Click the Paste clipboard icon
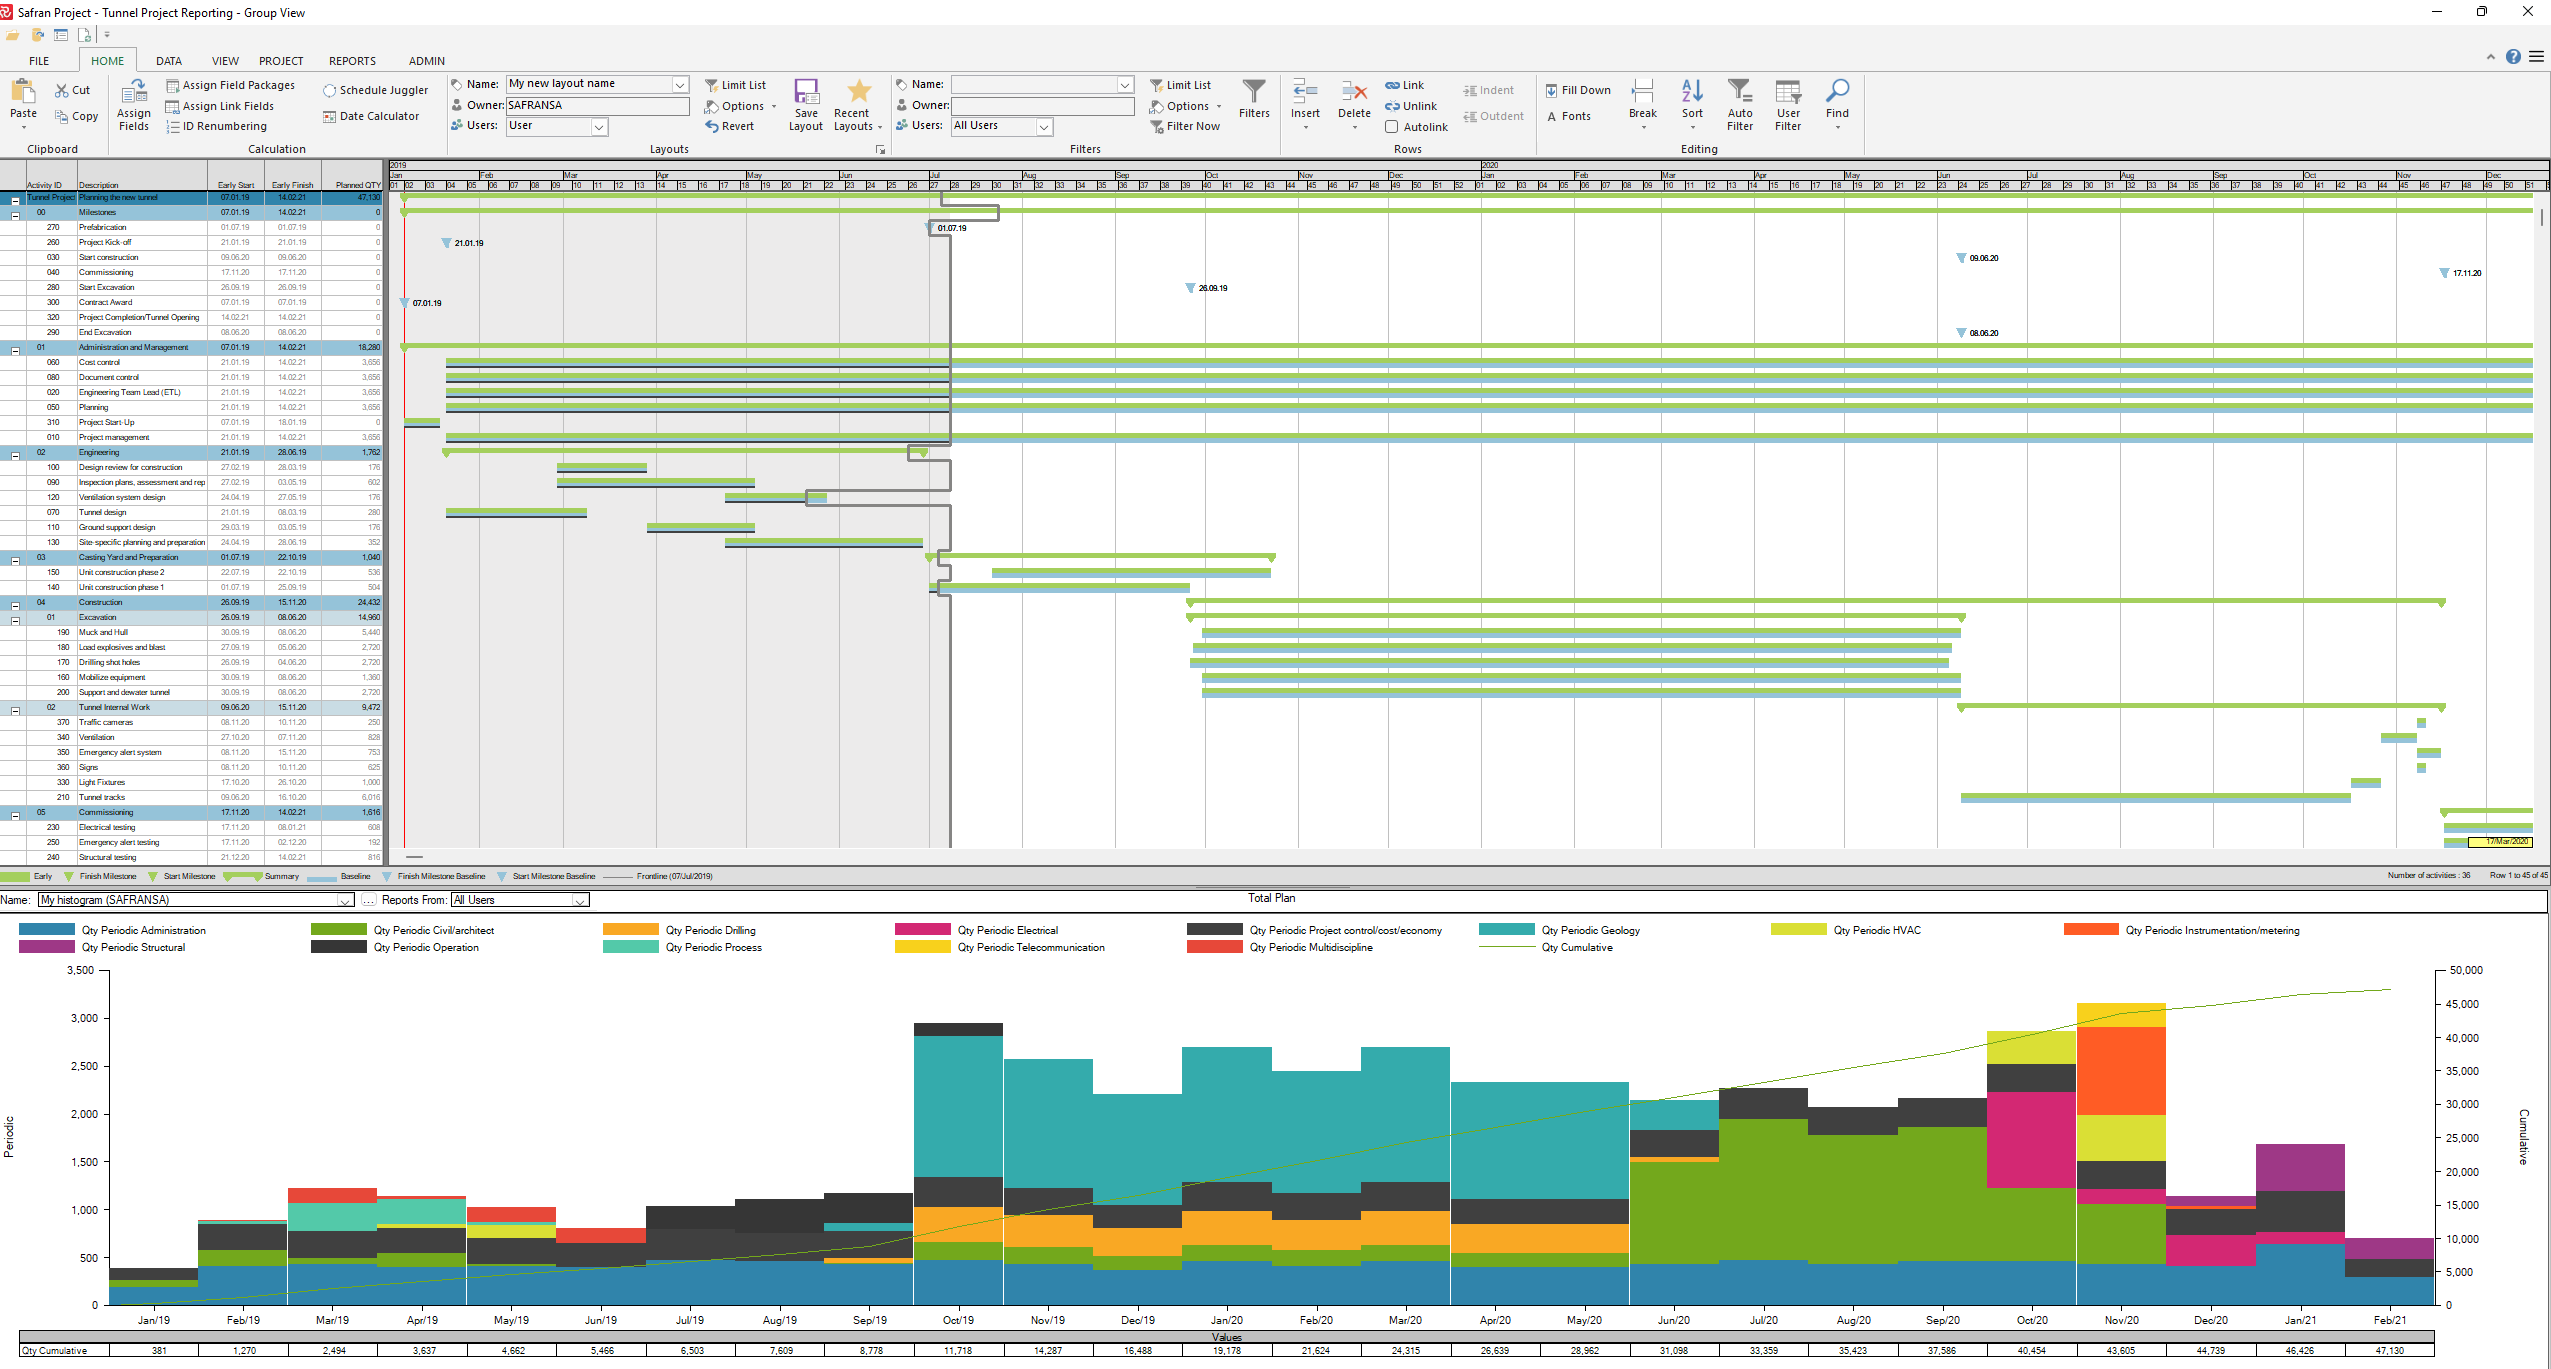Viewport: 2551px width, 1369px height. pyautogui.click(x=23, y=92)
